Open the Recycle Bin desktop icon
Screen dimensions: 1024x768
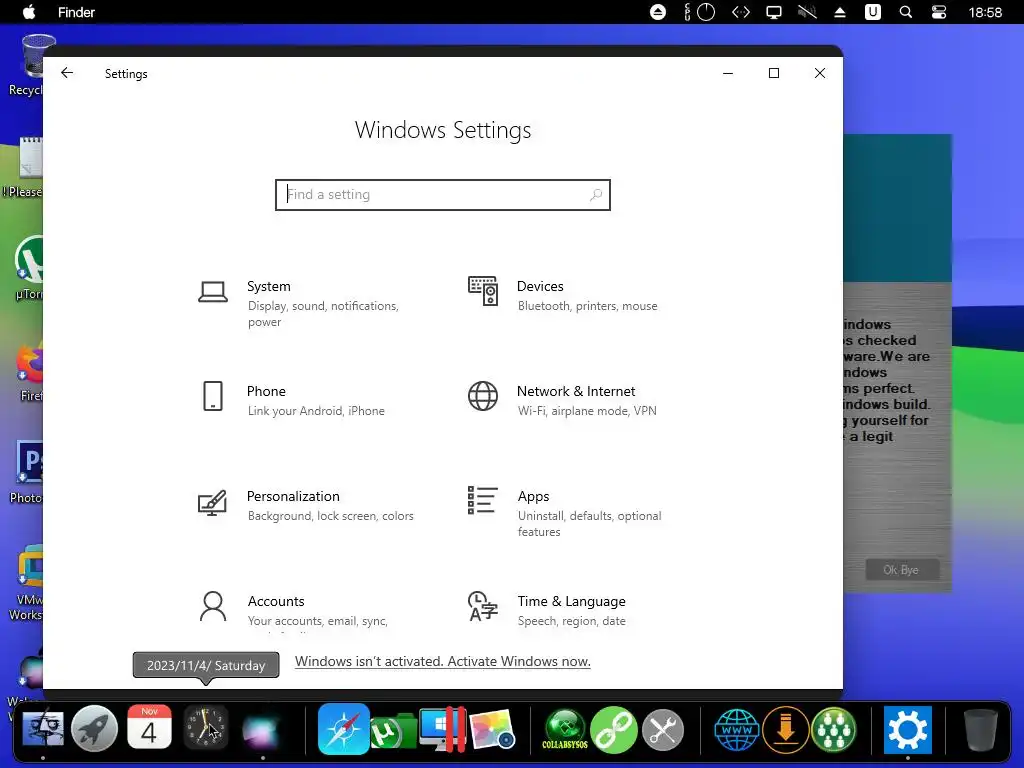31,65
